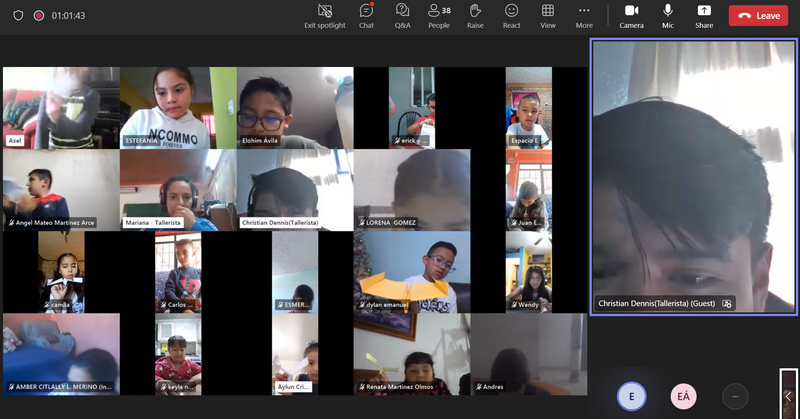800x419 pixels.
Task: Select Elohim Ávila's video tile
Action: [x=295, y=108]
